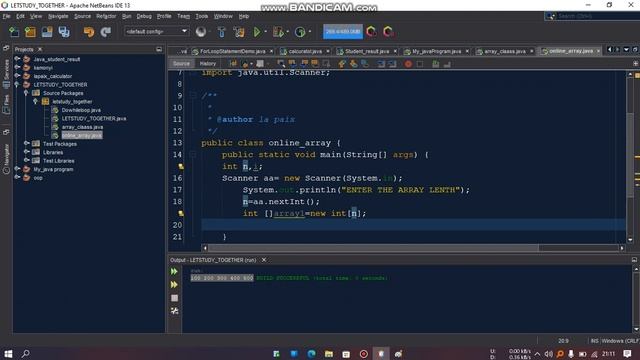Click the Stop Macro Recording square icon

tap(420, 64)
